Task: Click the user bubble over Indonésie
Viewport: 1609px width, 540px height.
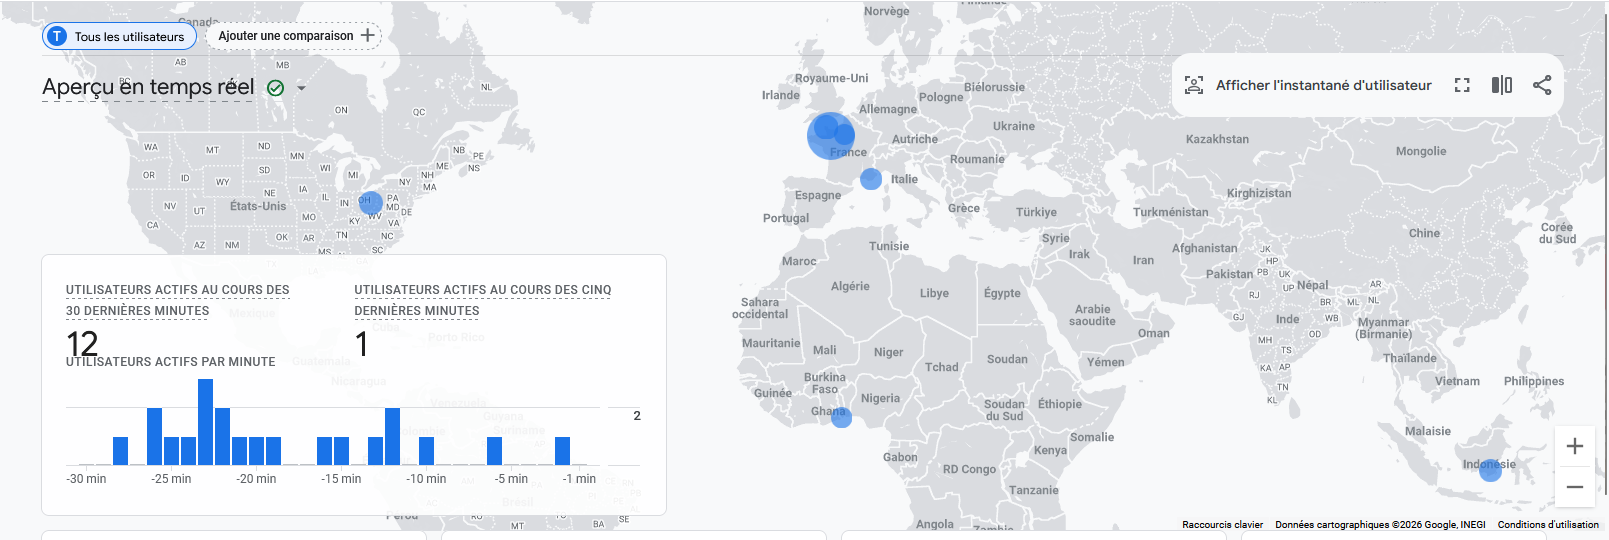Action: [1490, 470]
